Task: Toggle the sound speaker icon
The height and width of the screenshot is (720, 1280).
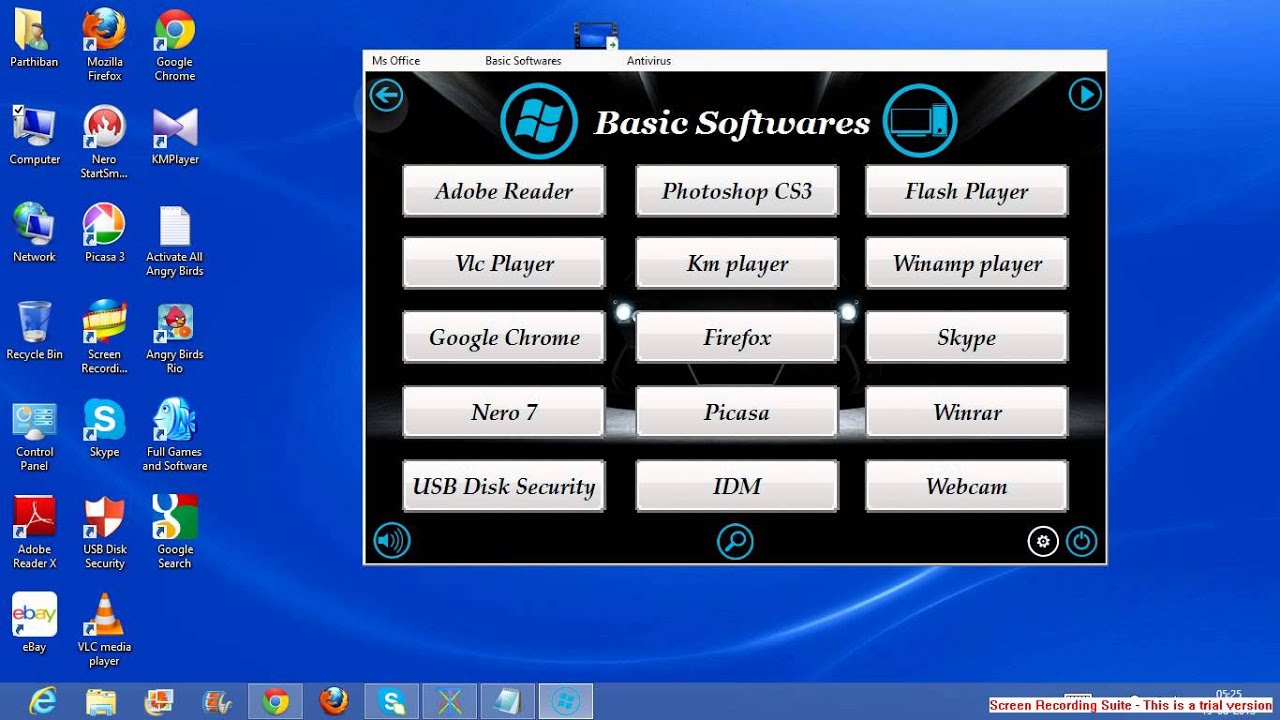Action: [x=392, y=541]
